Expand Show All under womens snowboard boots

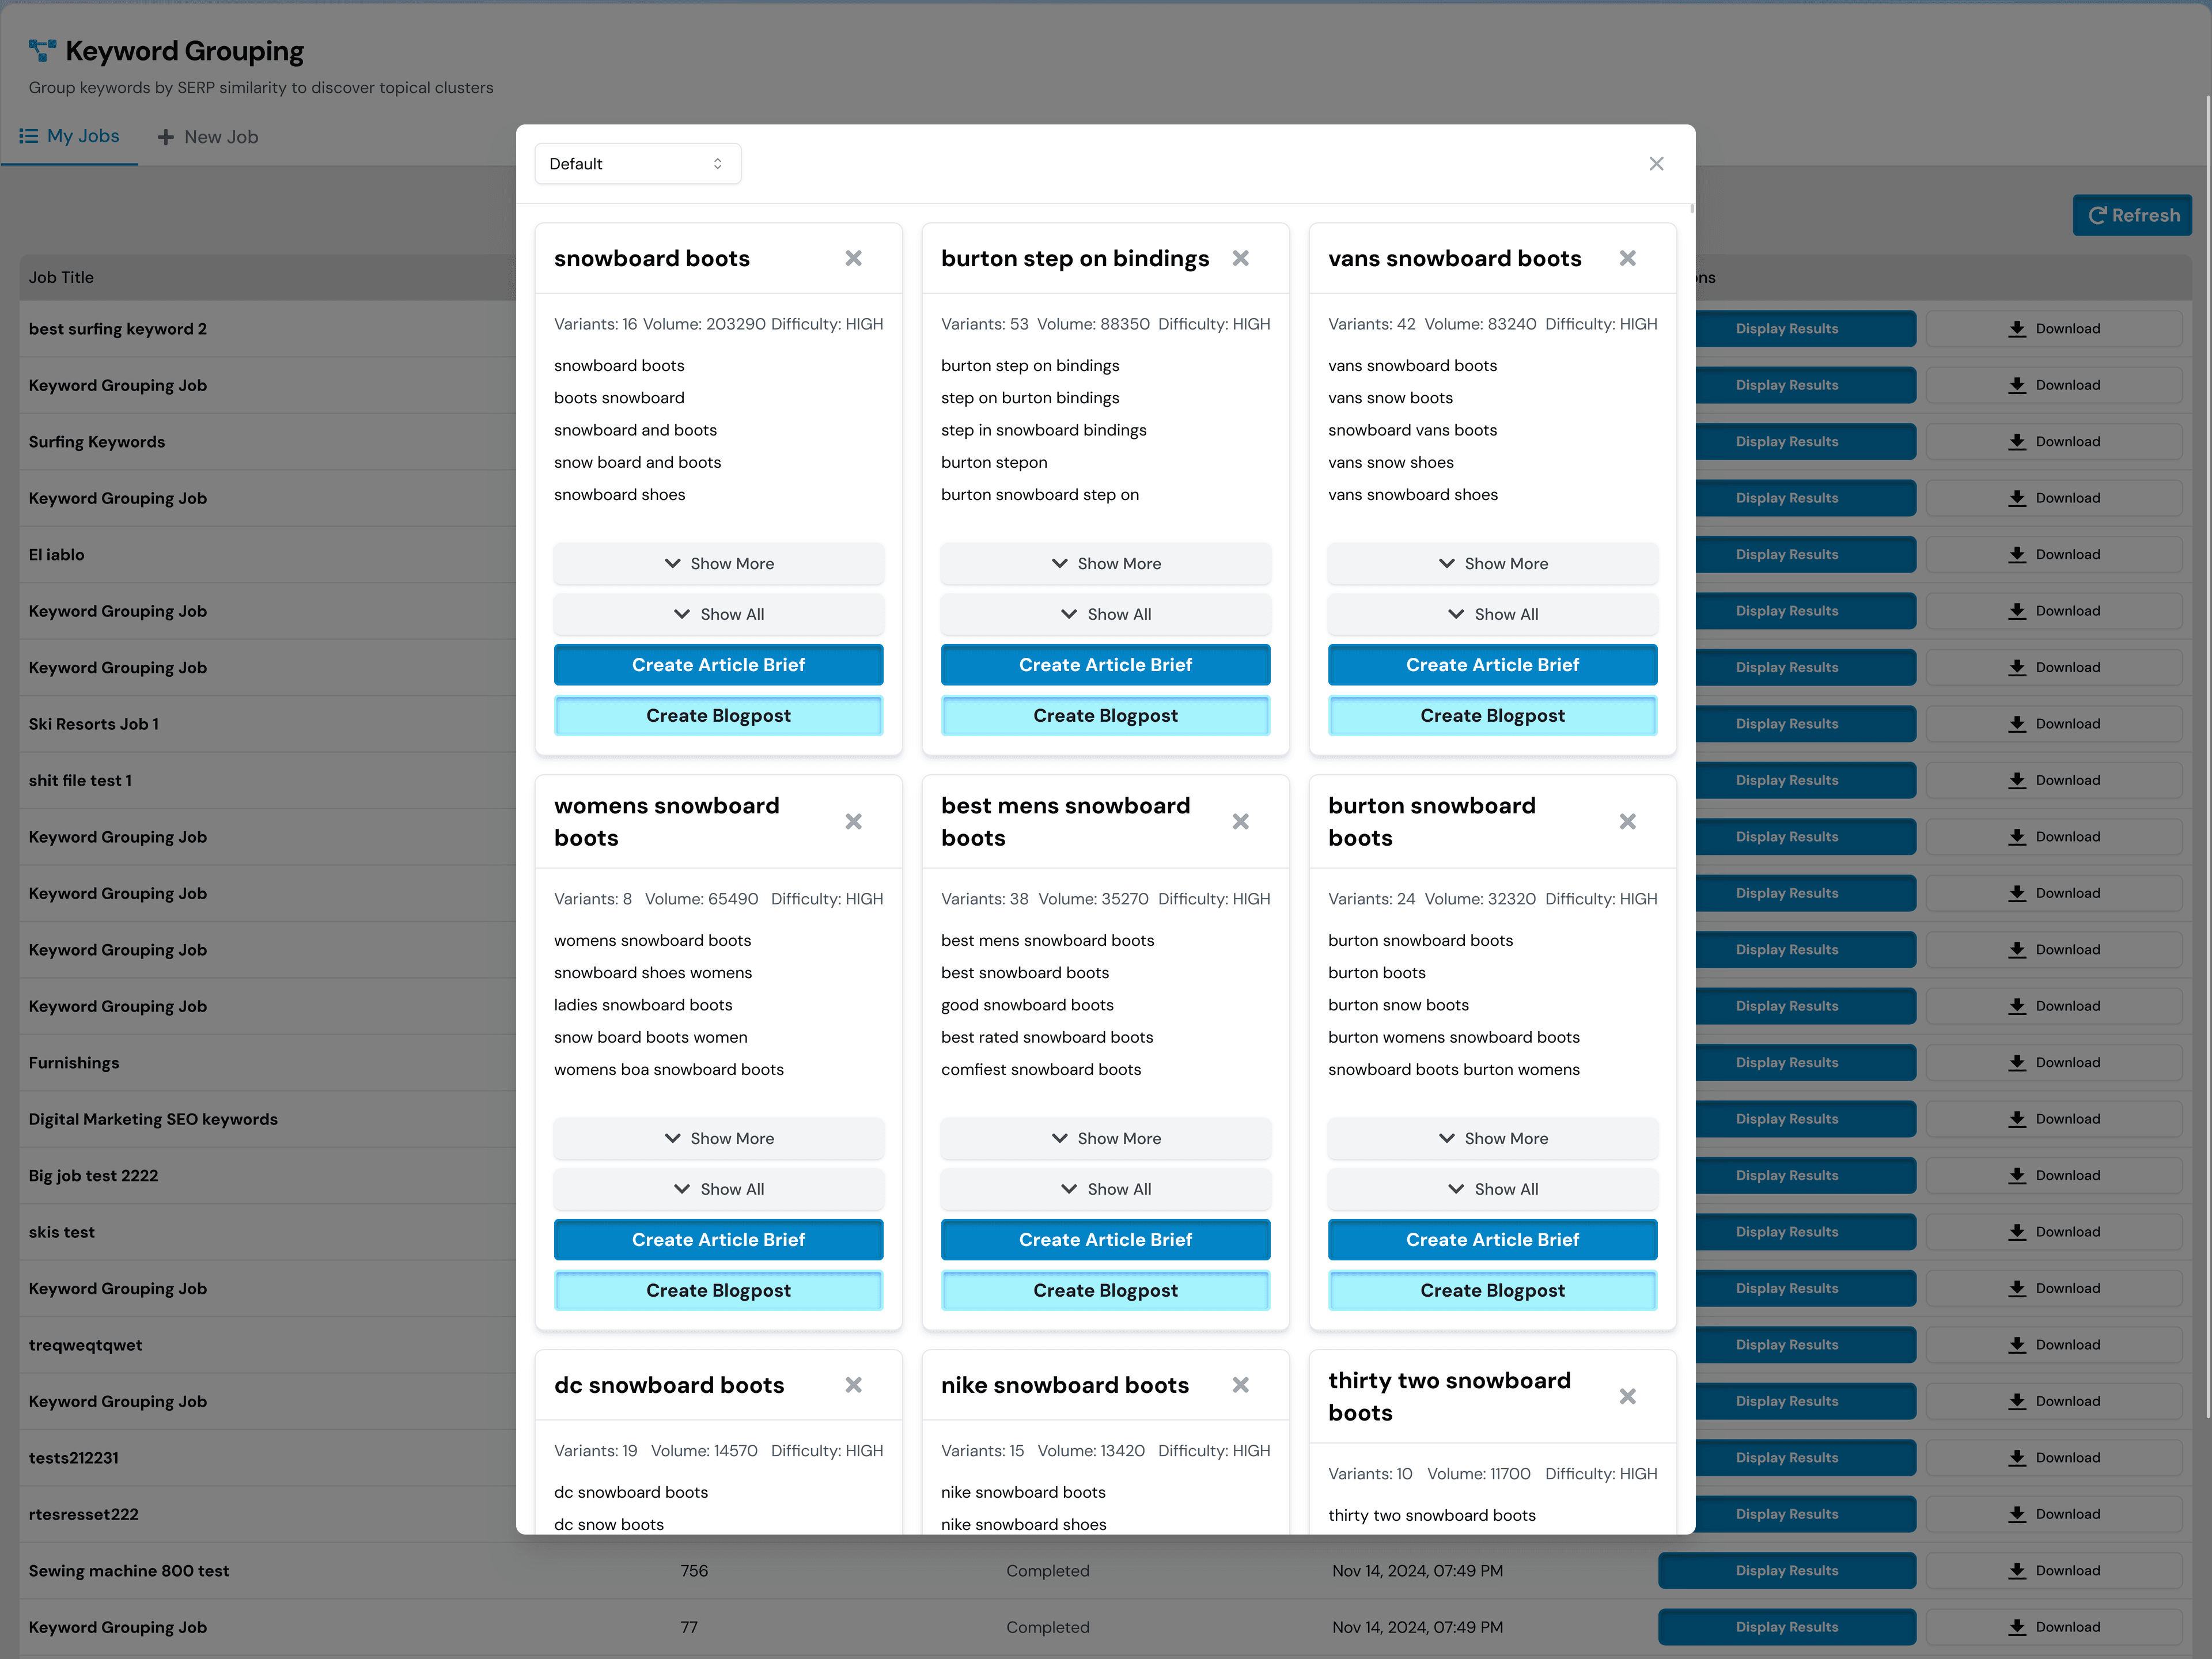tap(718, 1189)
